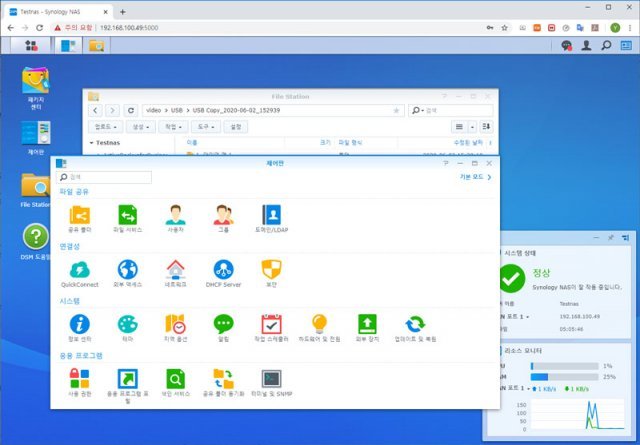This screenshot has width=640, height=445.
Task: Star the current File Station folder path
Action: click(x=396, y=110)
